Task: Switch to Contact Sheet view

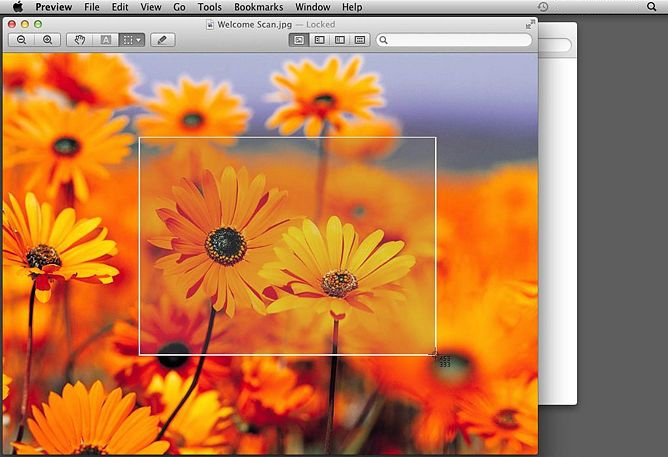Action: point(360,40)
